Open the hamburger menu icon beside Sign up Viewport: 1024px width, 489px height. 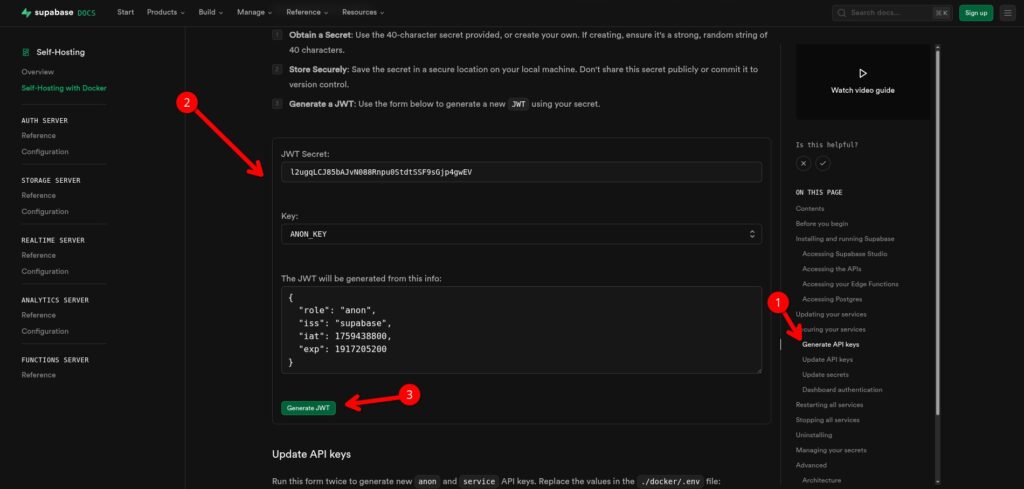1007,12
